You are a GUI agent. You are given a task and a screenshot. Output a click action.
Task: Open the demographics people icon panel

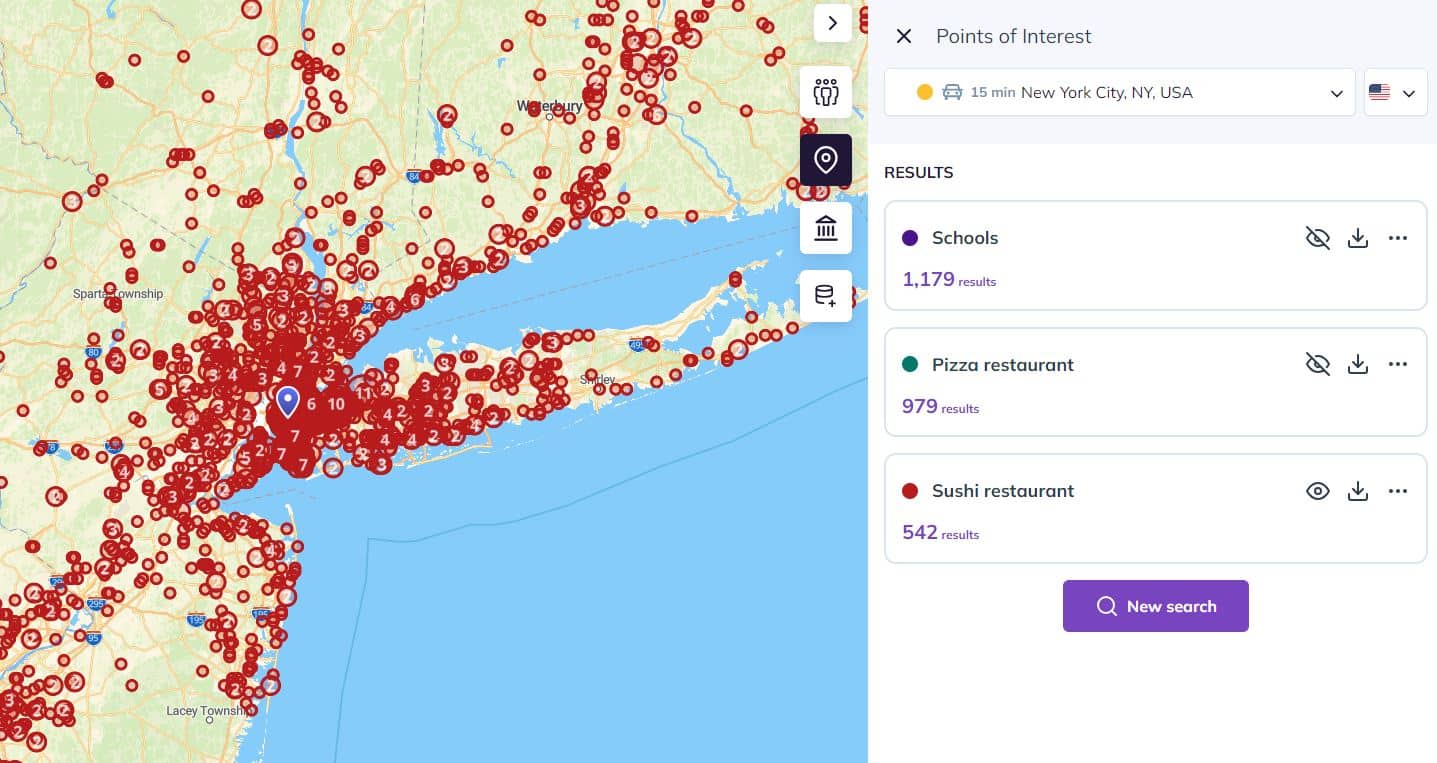coord(825,93)
